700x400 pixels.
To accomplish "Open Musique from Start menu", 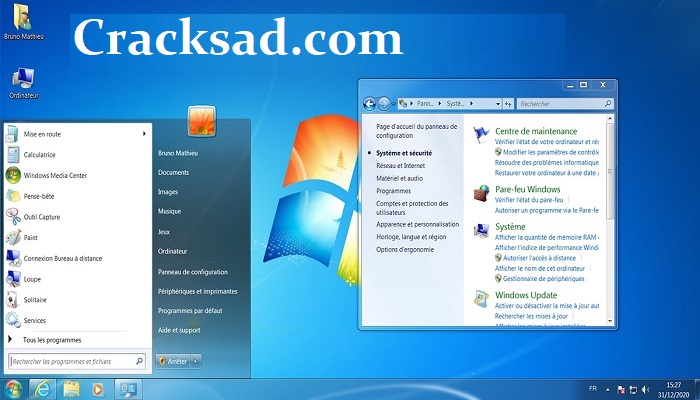I will pyautogui.click(x=169, y=211).
